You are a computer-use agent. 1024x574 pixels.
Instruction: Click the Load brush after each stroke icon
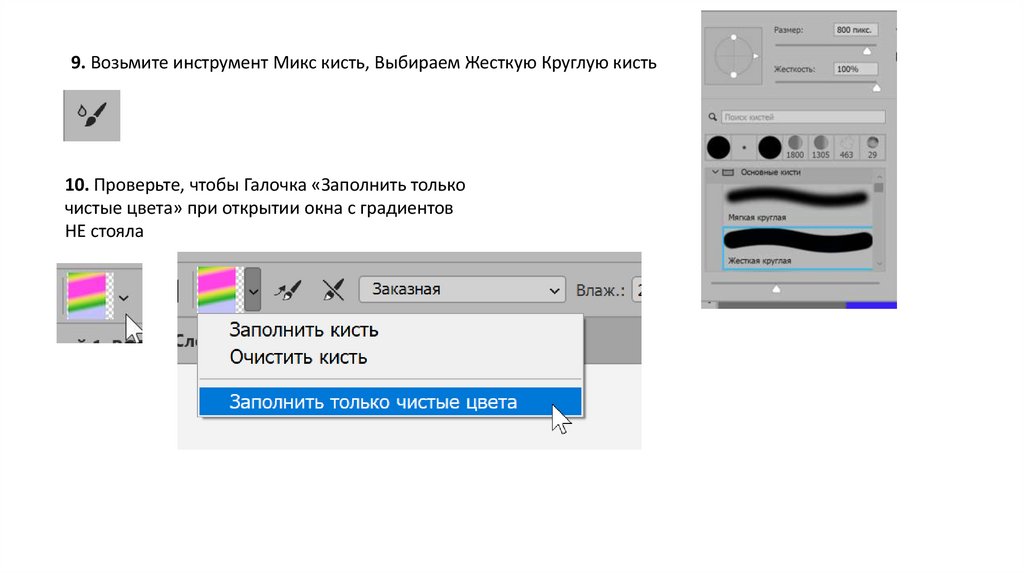(287, 289)
